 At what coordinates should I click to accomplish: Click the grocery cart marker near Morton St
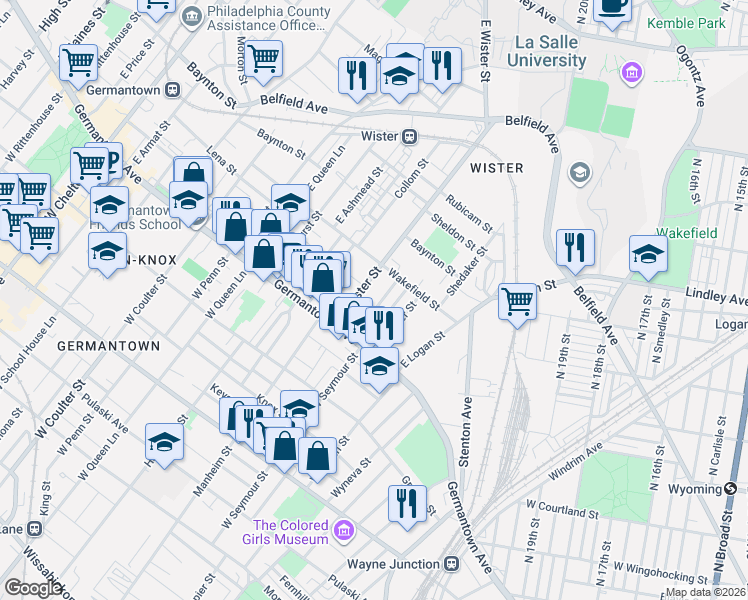(263, 63)
